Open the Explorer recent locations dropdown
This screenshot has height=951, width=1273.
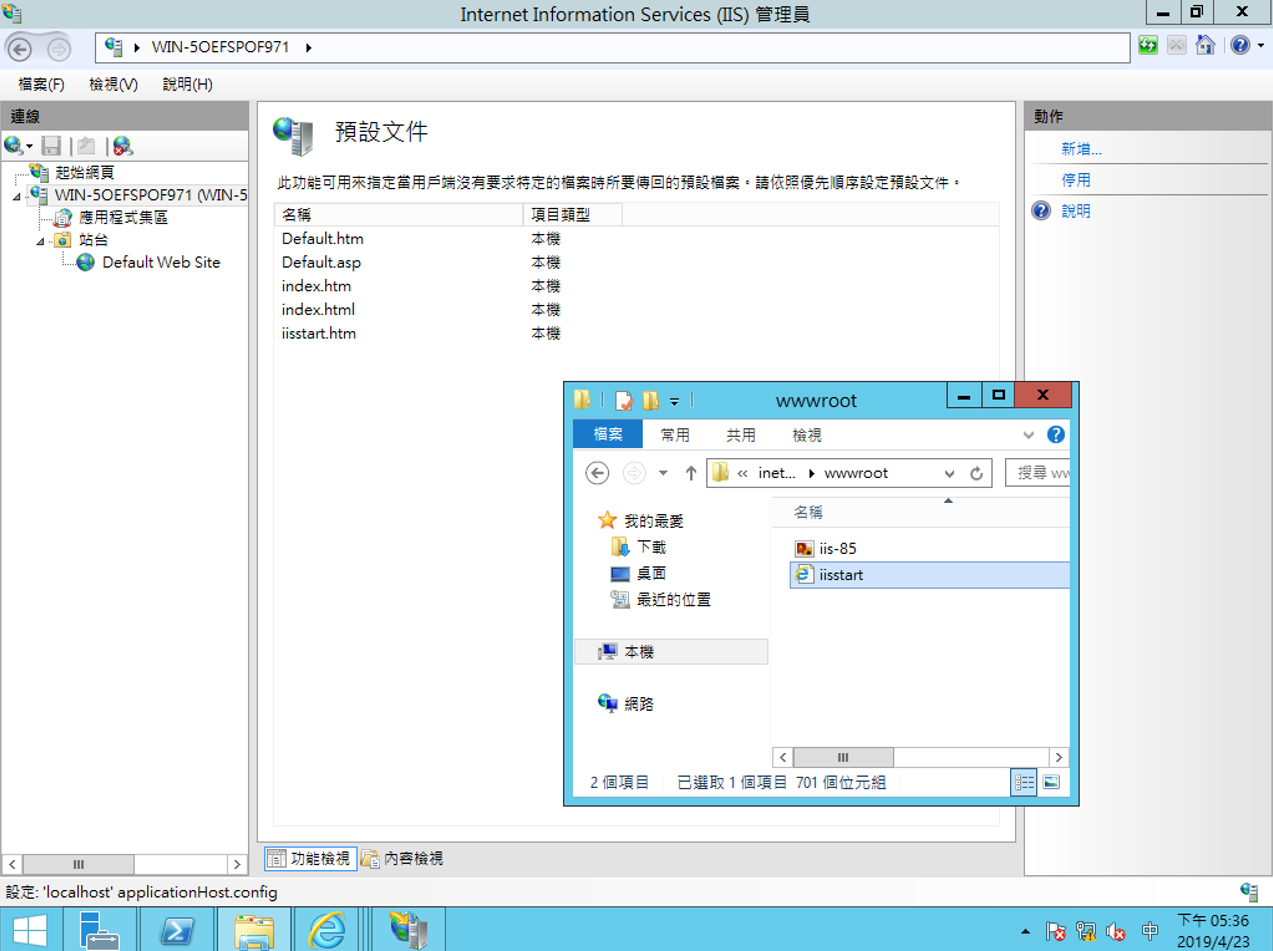coord(662,473)
